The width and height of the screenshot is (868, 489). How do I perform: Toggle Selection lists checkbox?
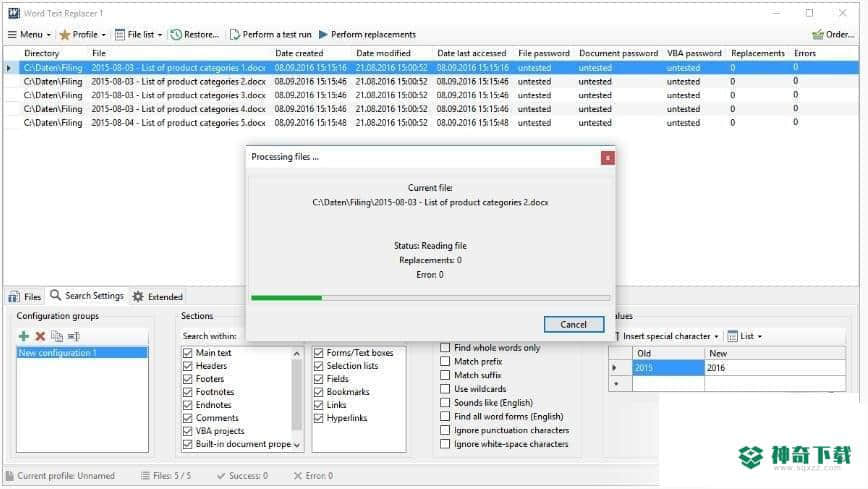[318, 366]
